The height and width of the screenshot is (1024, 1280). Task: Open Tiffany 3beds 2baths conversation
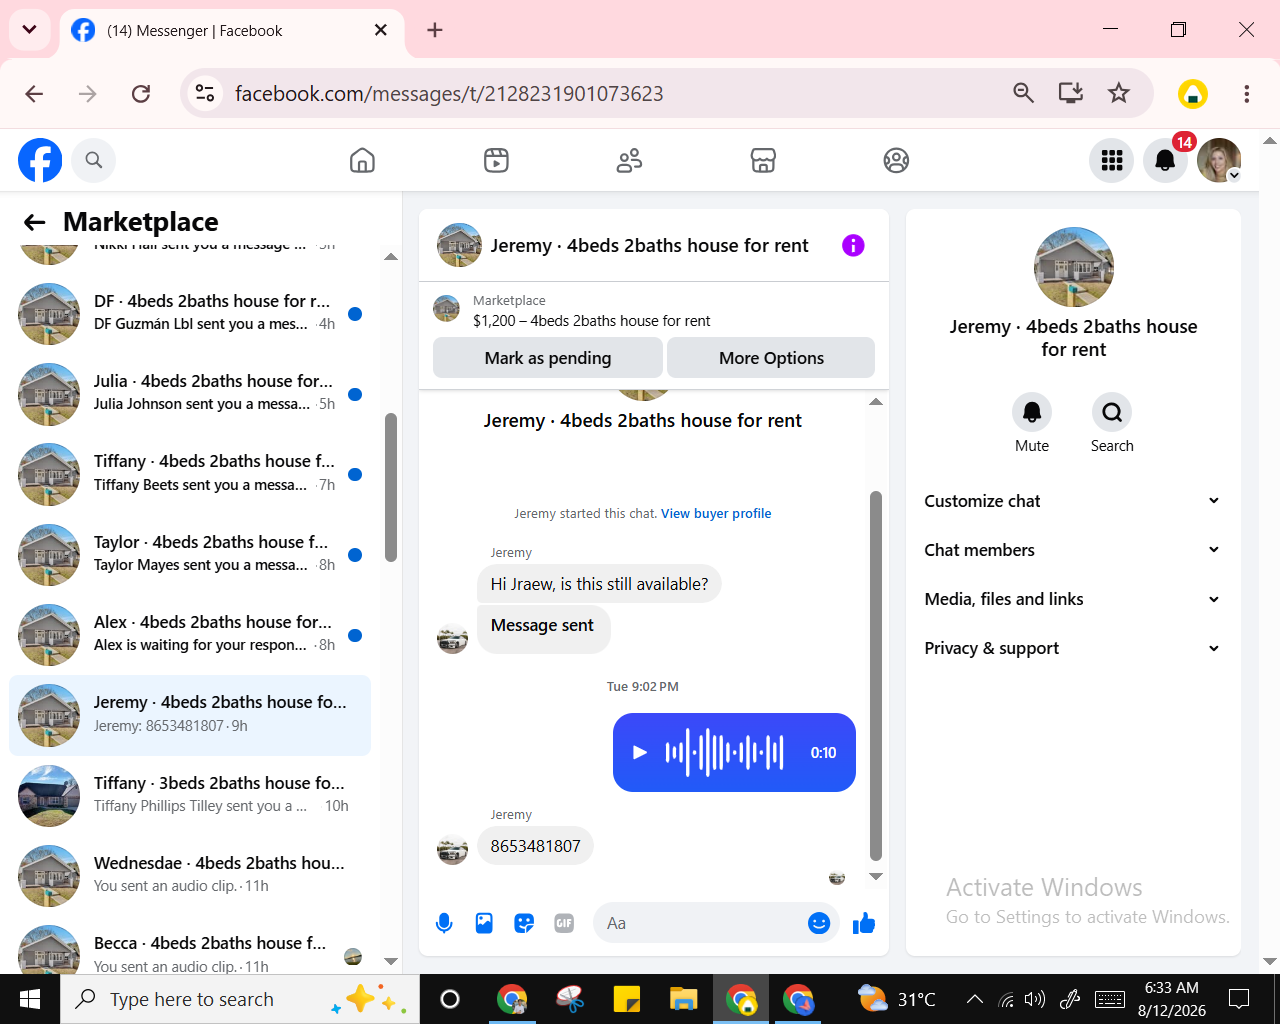(x=190, y=795)
